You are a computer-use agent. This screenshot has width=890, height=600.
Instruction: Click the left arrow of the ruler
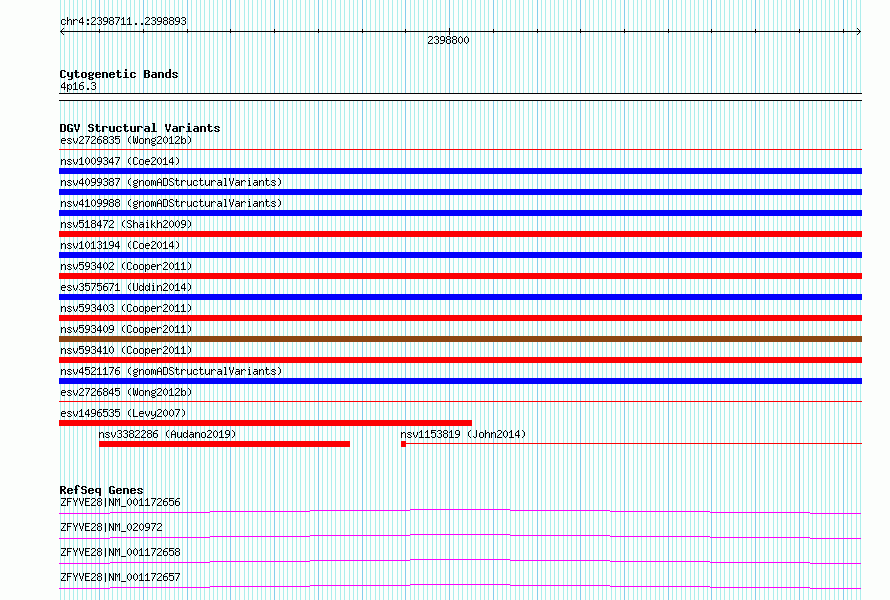point(62,32)
